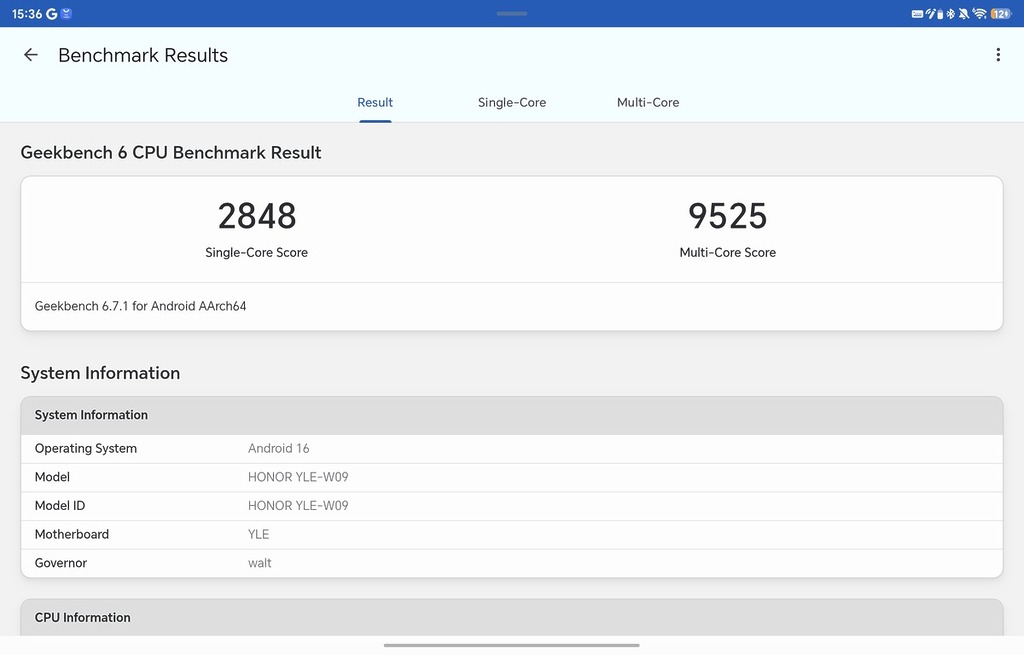Viewport: 1024px width, 655px height.
Task: Tap the notification icon next to the G
Action: coord(67,14)
